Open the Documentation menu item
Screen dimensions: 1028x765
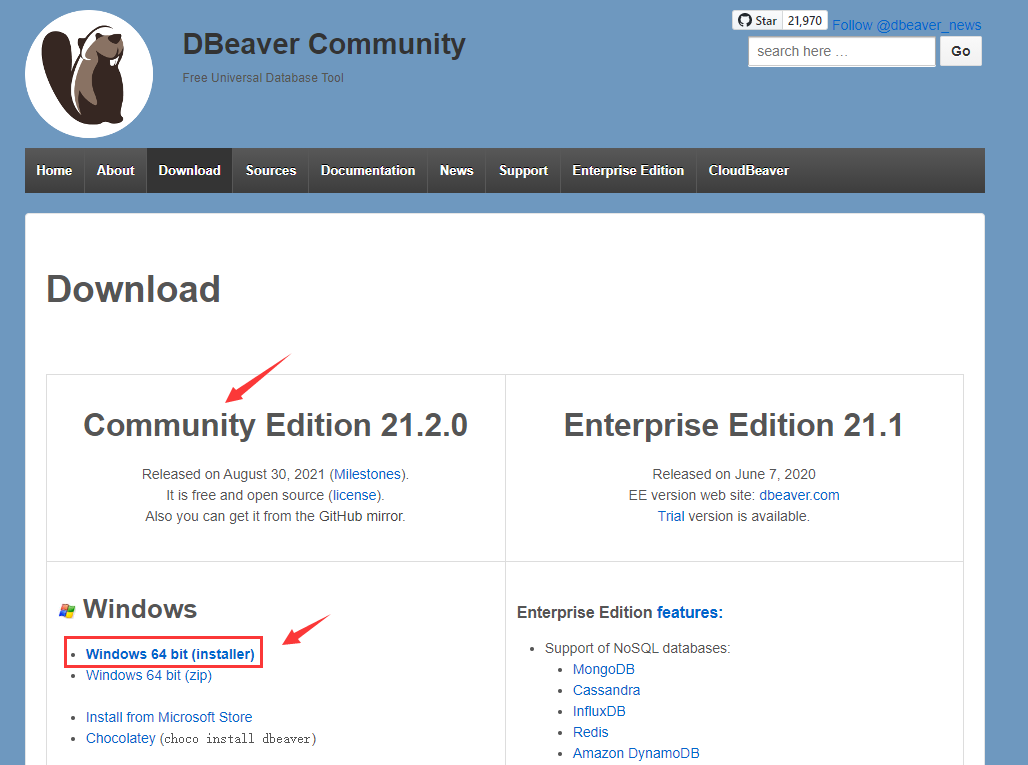368,170
